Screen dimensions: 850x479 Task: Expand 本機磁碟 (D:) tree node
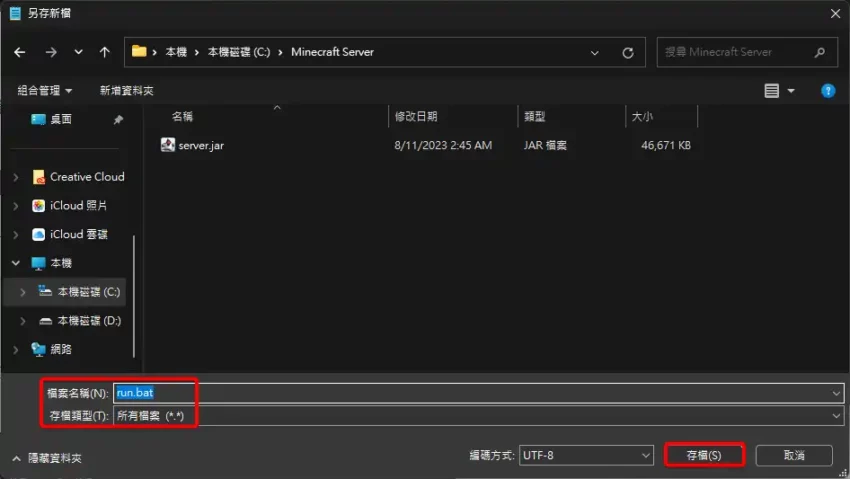pyautogui.click(x=23, y=321)
